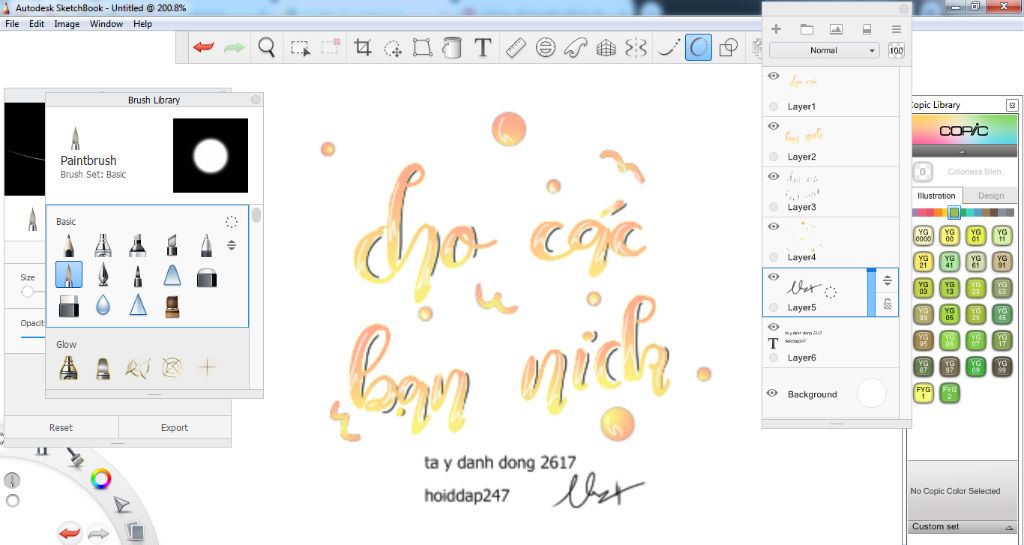
Task: Enable the Symmetry tool
Action: (x=635, y=47)
